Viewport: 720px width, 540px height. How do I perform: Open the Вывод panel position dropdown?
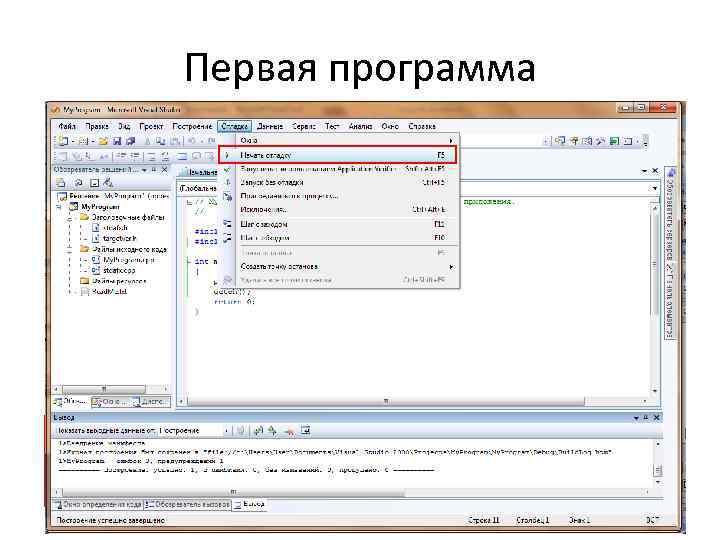coord(636,417)
